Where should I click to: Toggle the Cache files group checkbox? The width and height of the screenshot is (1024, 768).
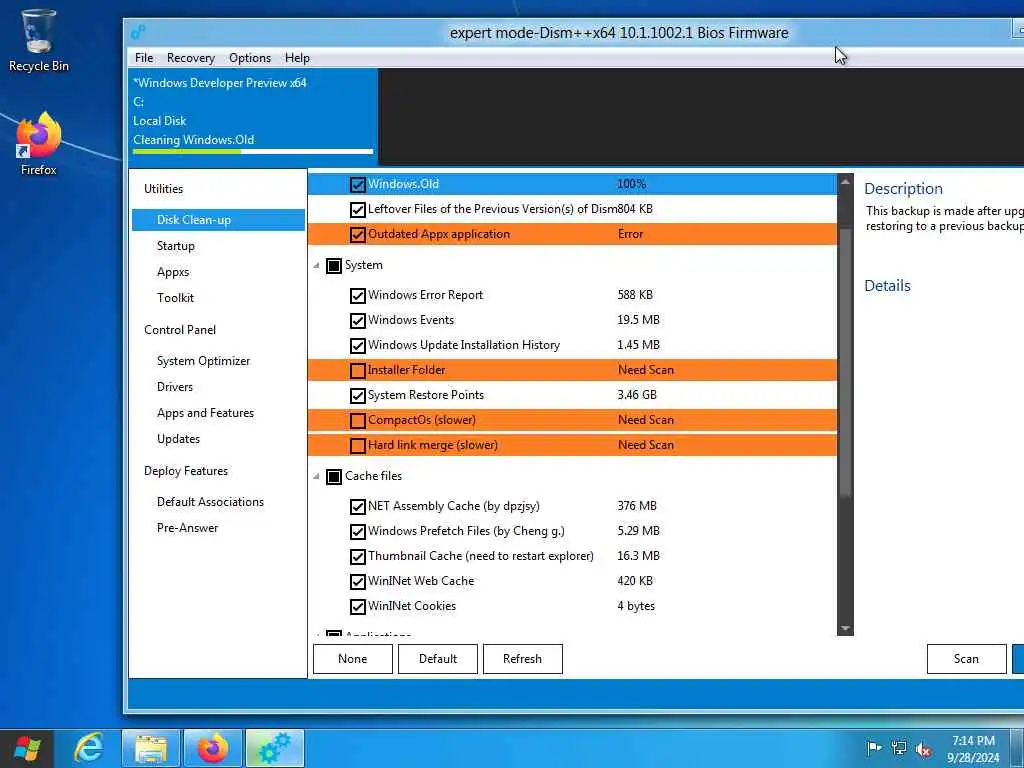(334, 477)
